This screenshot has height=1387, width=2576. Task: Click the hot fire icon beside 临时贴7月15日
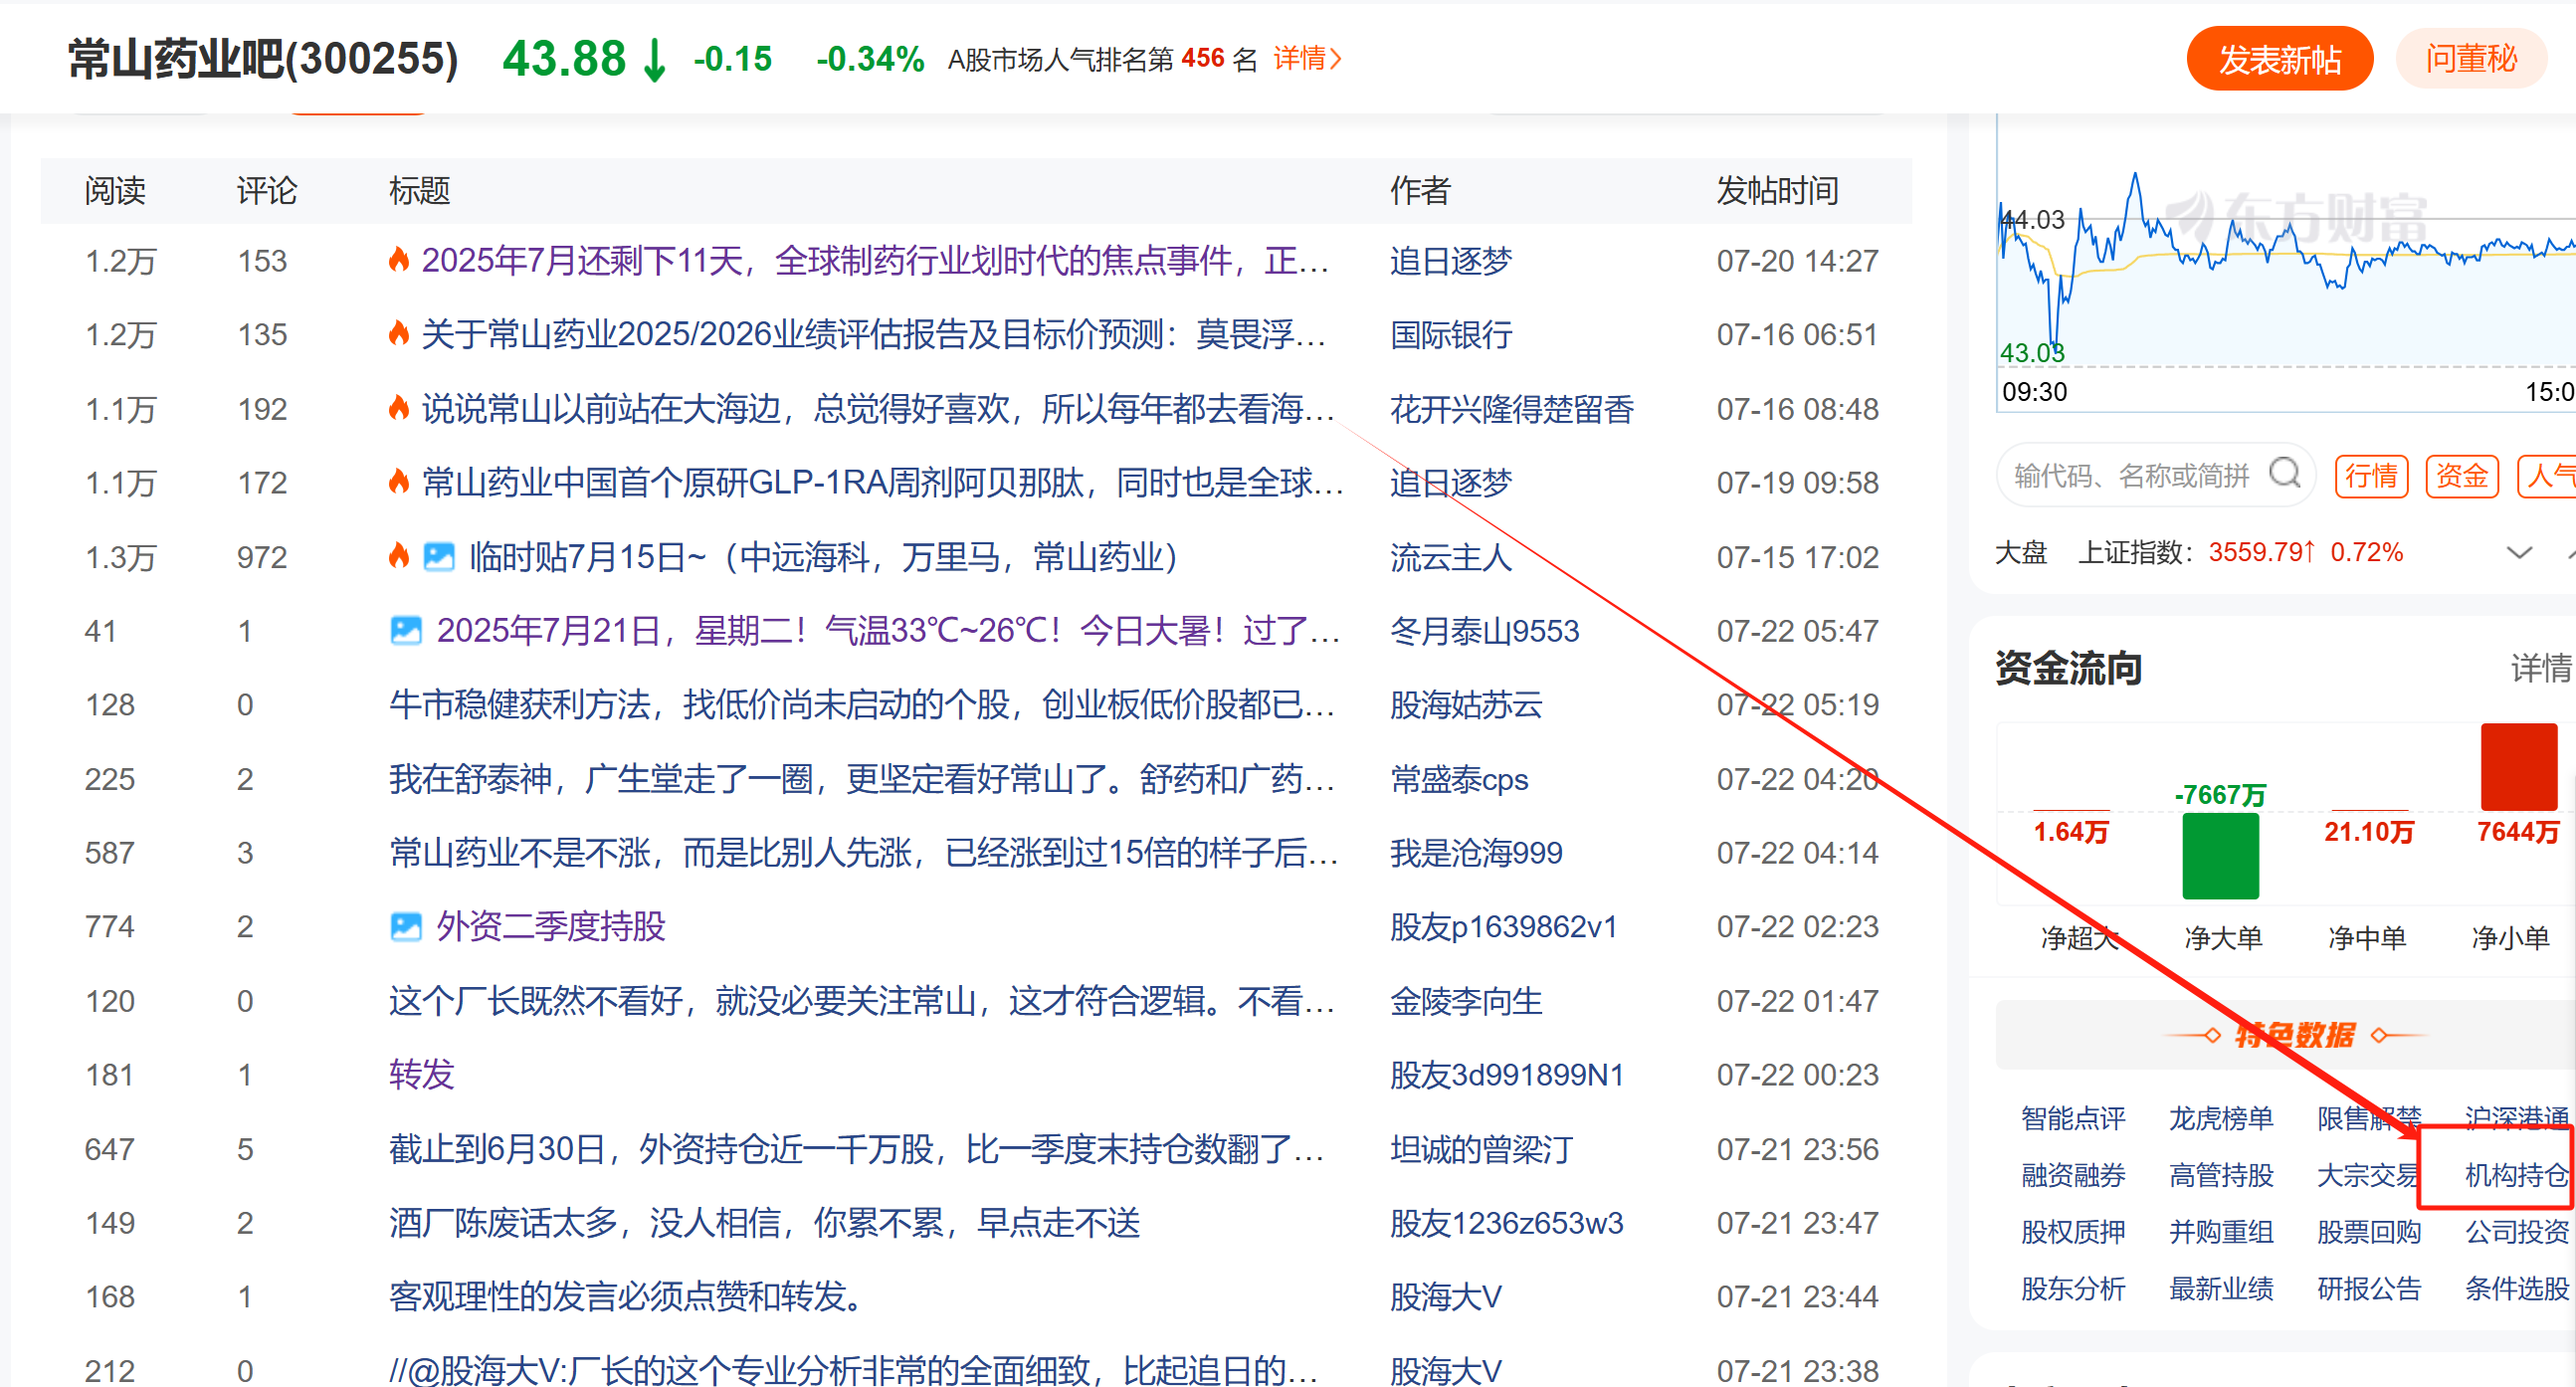tap(399, 556)
